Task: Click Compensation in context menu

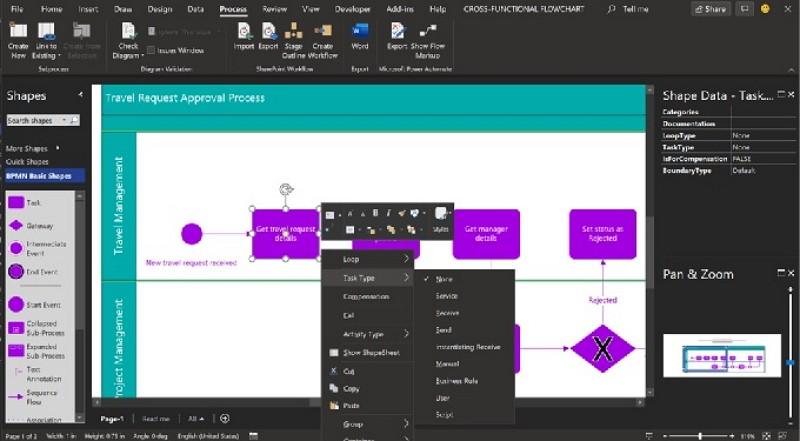Action: (x=367, y=297)
